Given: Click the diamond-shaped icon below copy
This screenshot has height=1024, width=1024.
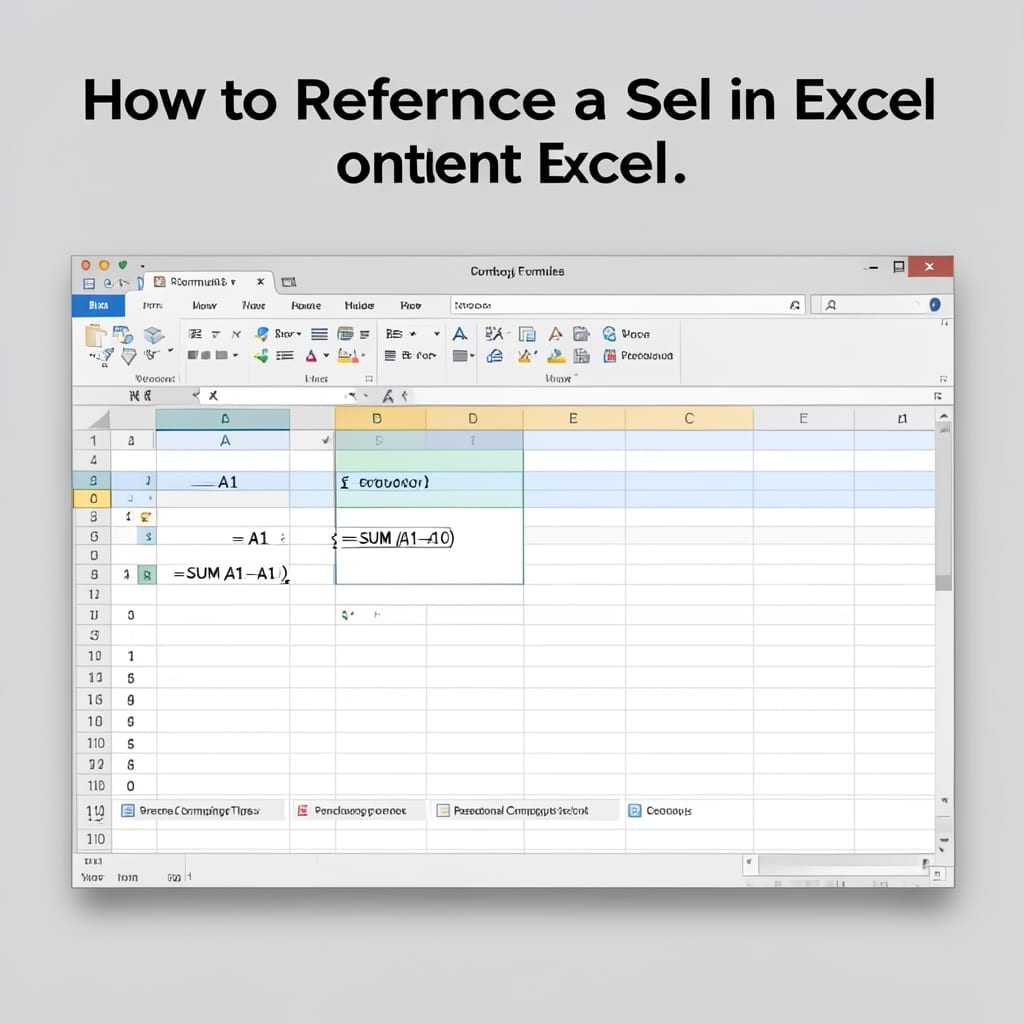Looking at the screenshot, I should 129,356.
